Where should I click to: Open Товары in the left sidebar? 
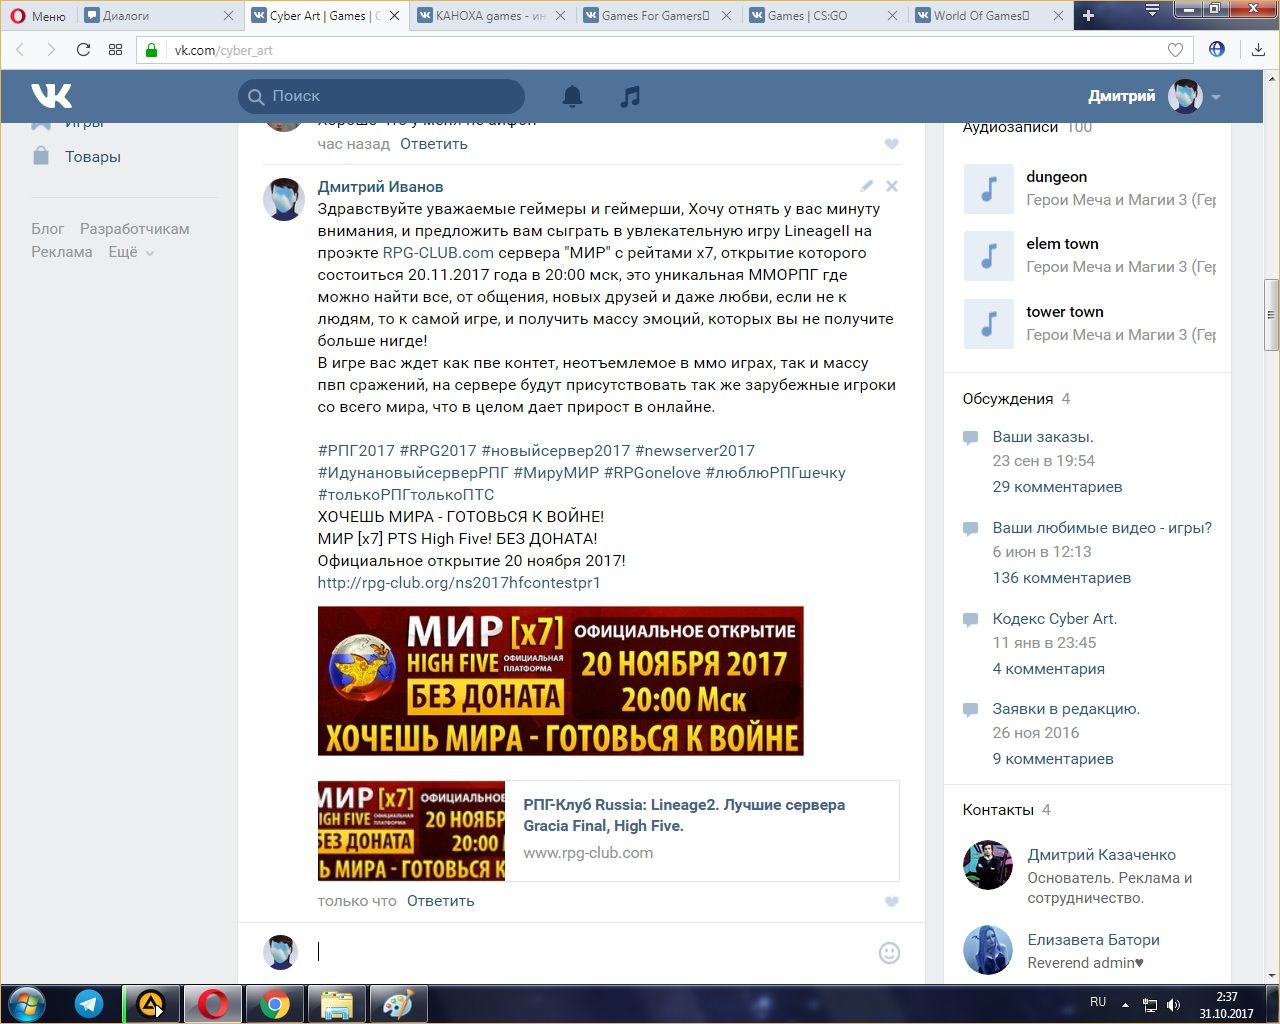tap(93, 157)
